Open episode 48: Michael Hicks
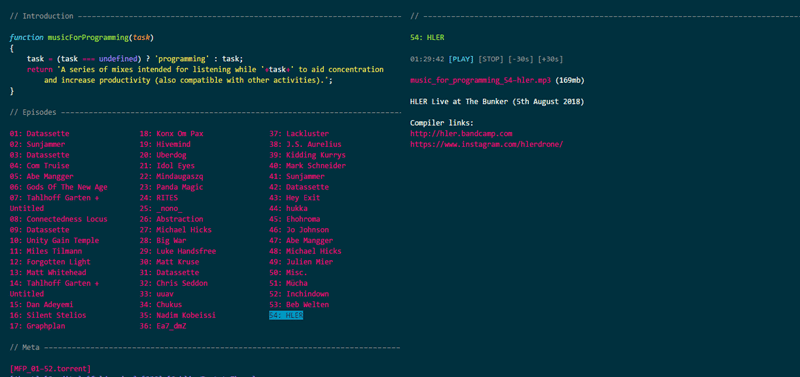This screenshot has height=377, width=800. [x=305, y=252]
